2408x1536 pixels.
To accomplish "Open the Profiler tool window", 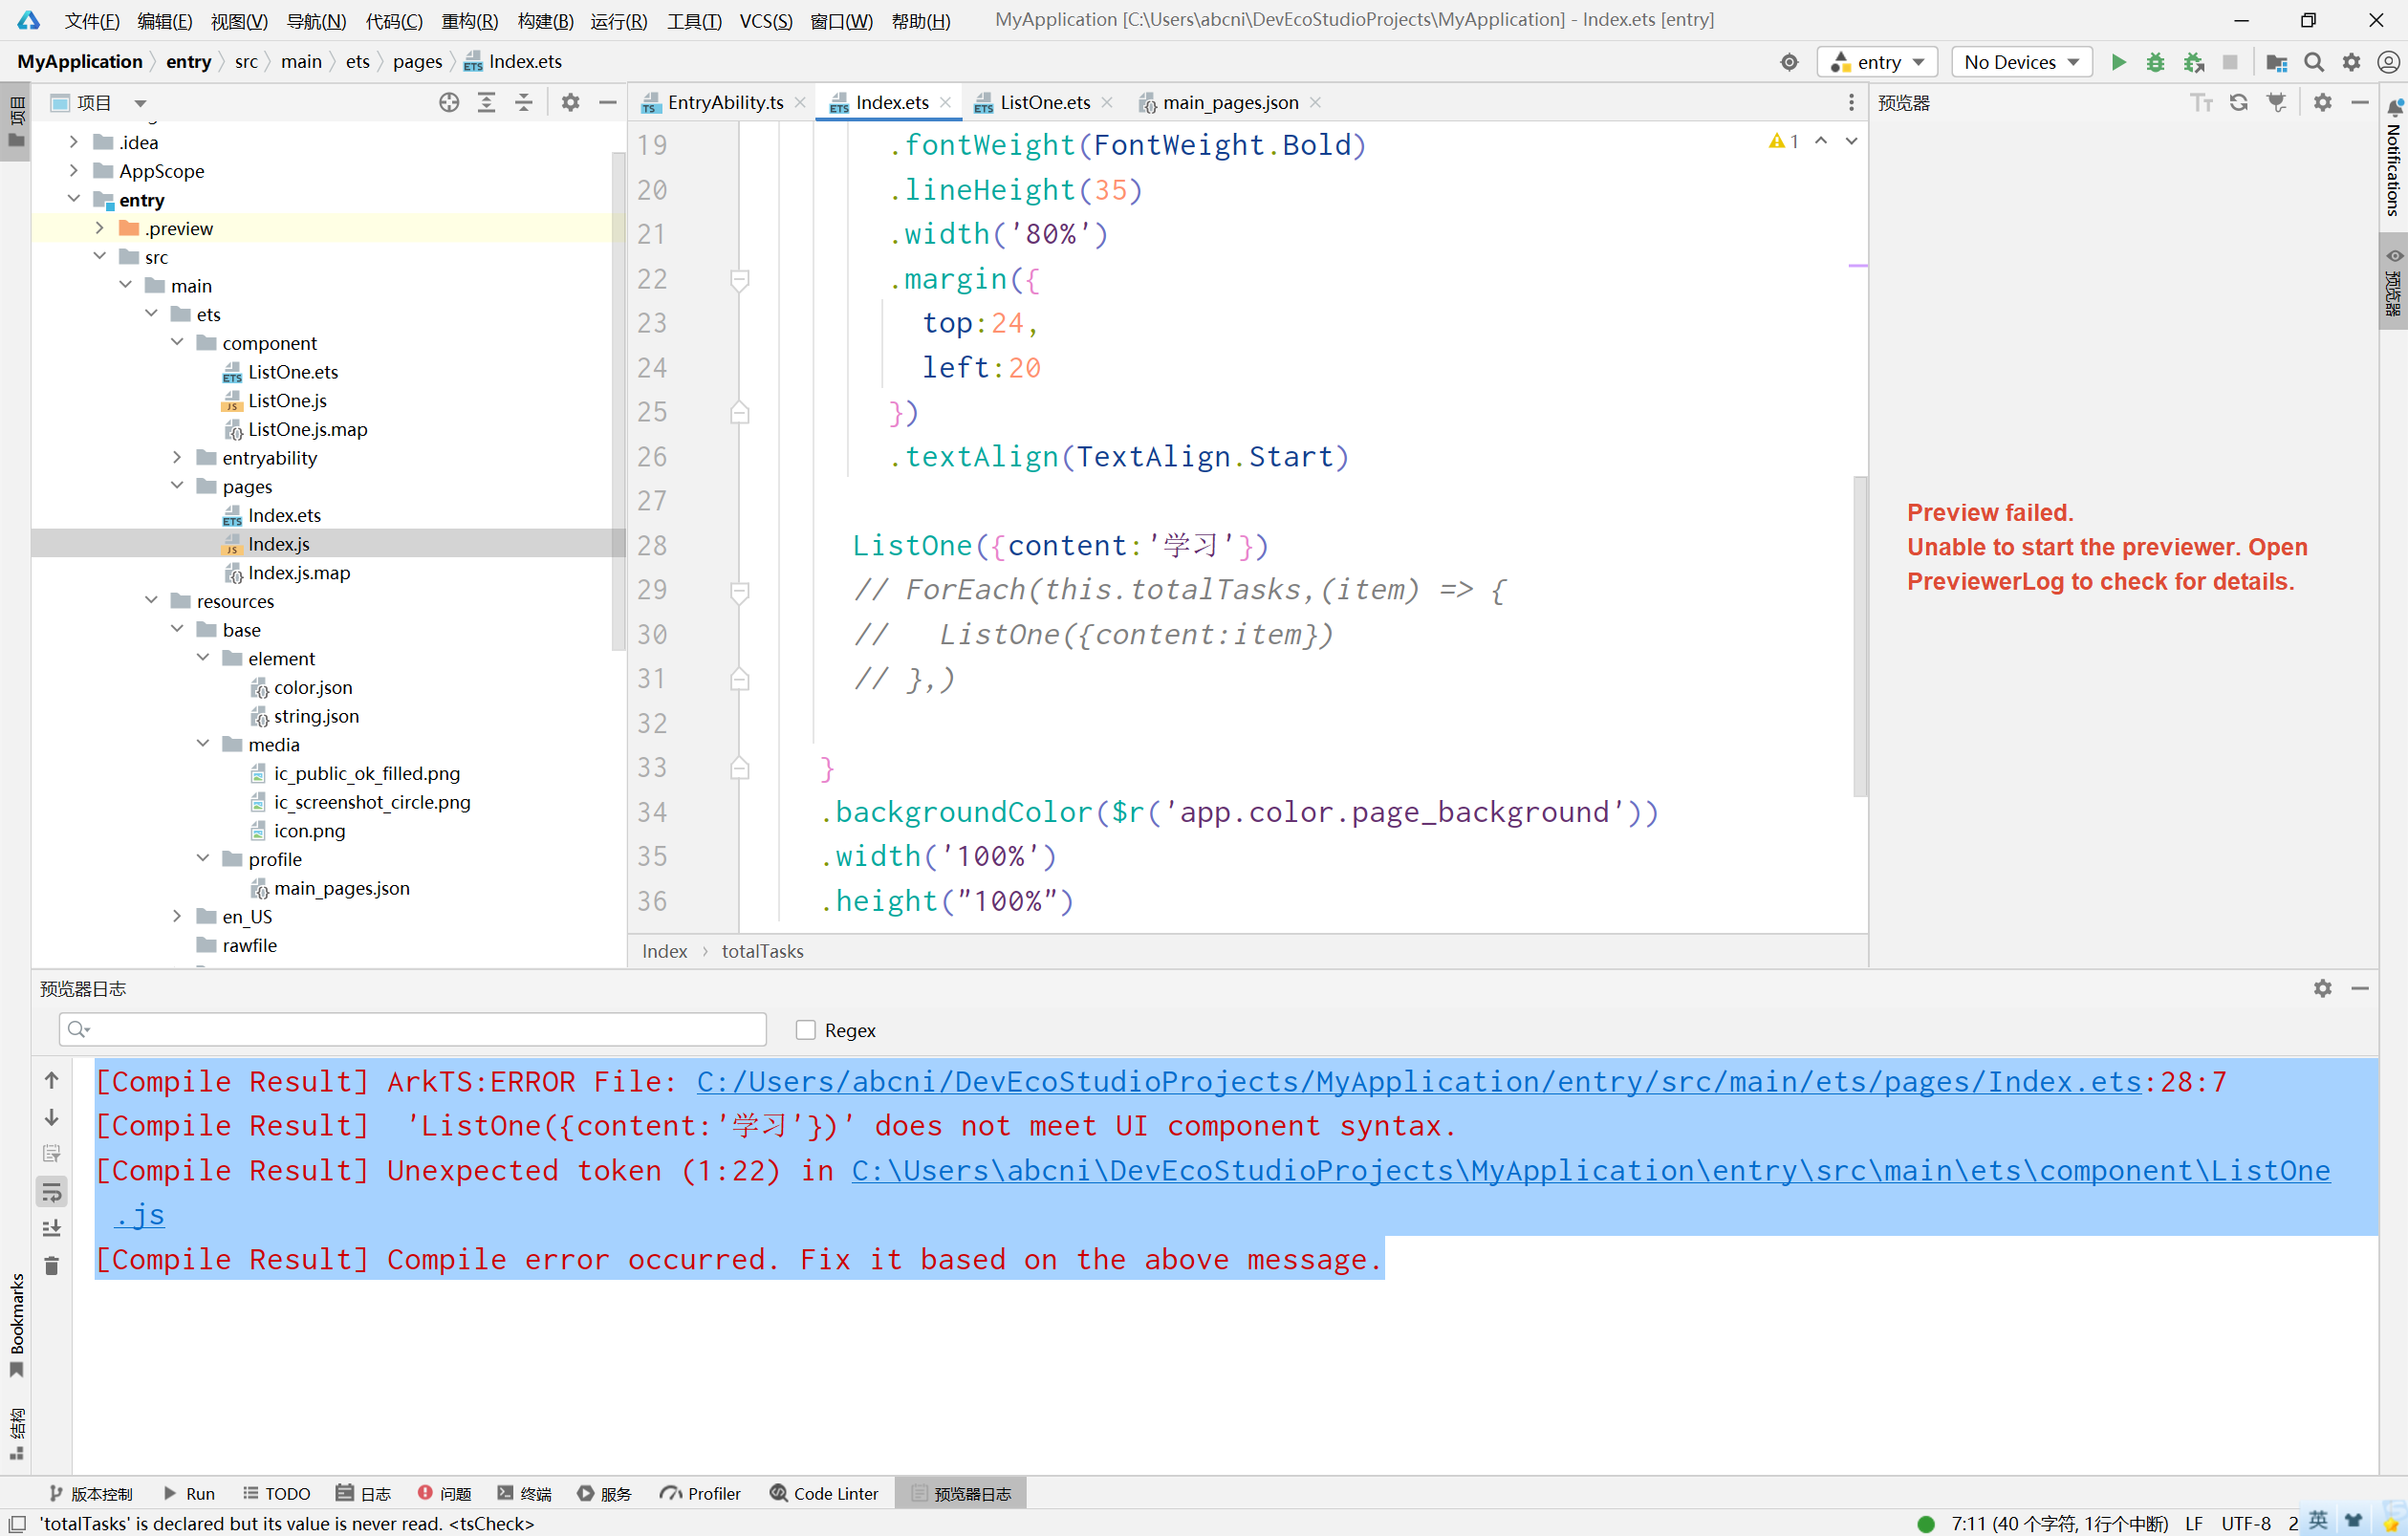I will [x=700, y=1493].
